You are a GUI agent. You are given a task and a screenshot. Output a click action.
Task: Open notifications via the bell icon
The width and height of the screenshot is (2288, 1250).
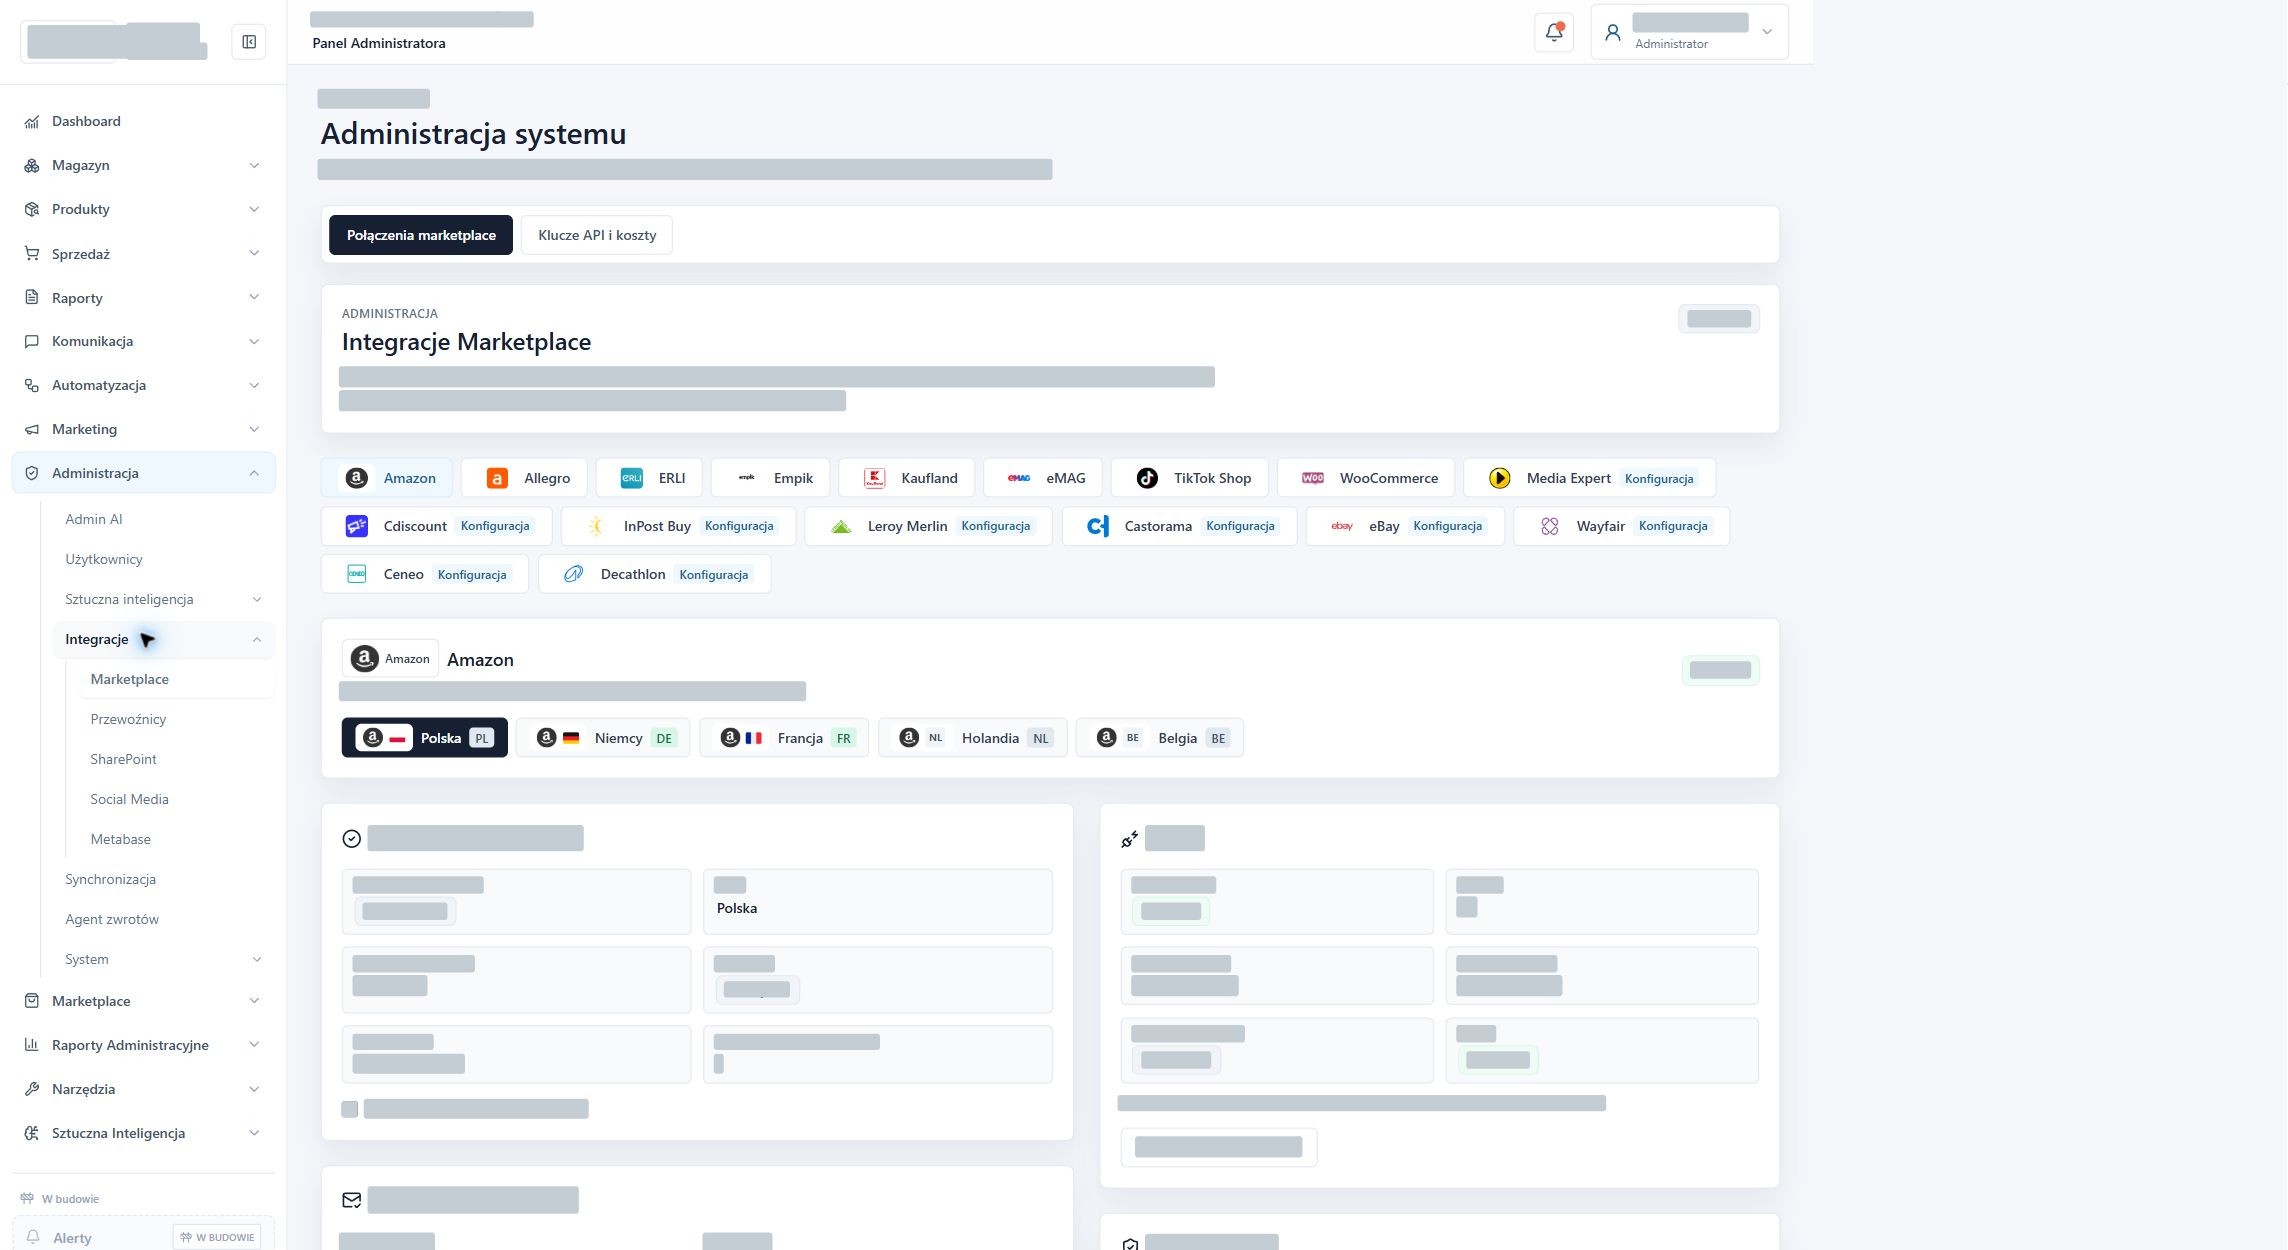(1554, 32)
